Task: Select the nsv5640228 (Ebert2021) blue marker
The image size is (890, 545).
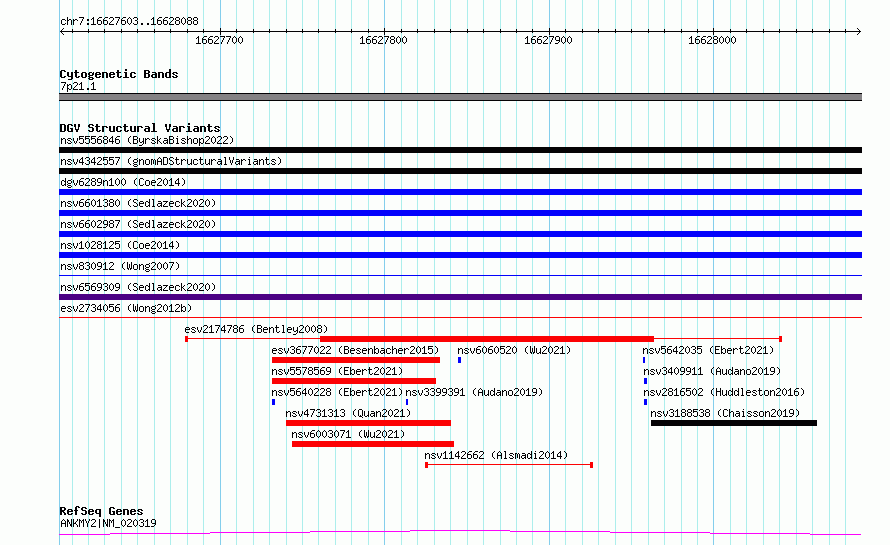Action: click(274, 402)
